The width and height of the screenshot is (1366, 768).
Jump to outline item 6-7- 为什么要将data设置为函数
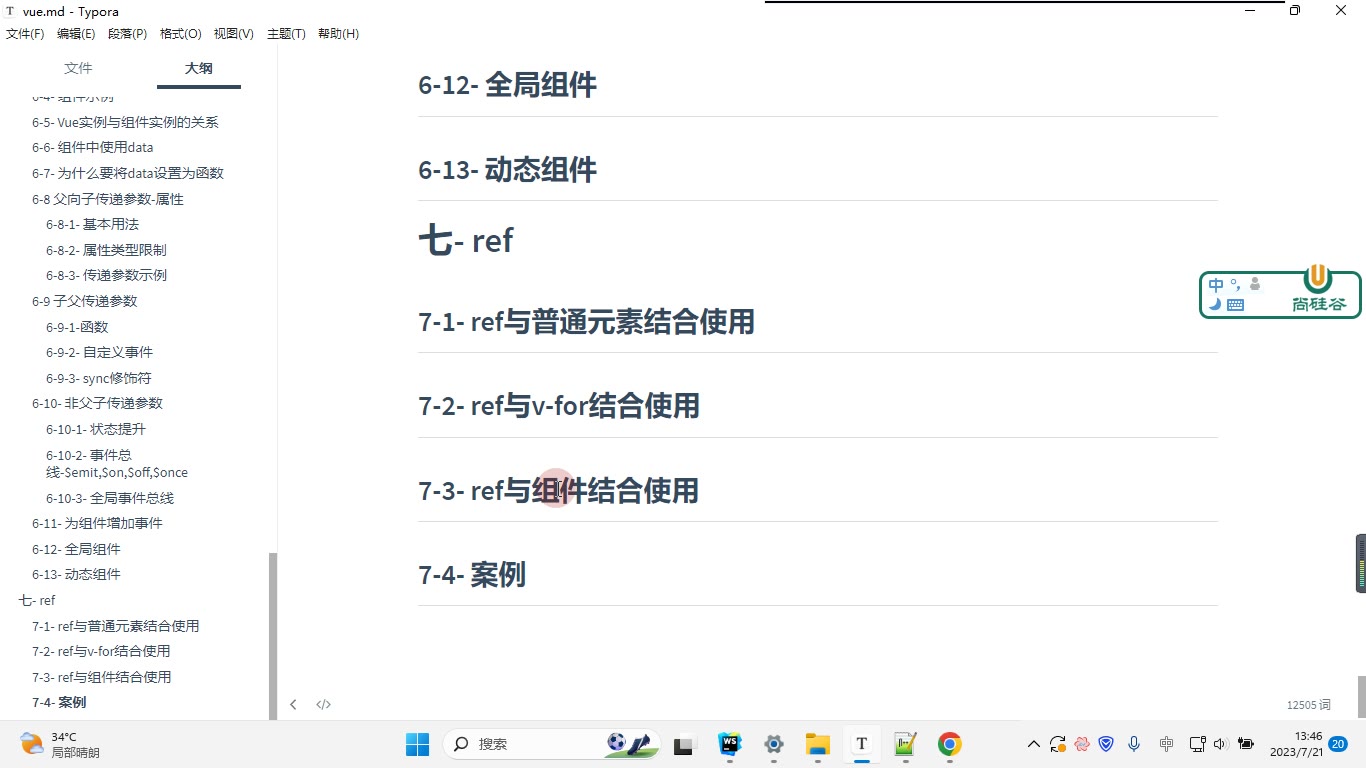click(128, 173)
